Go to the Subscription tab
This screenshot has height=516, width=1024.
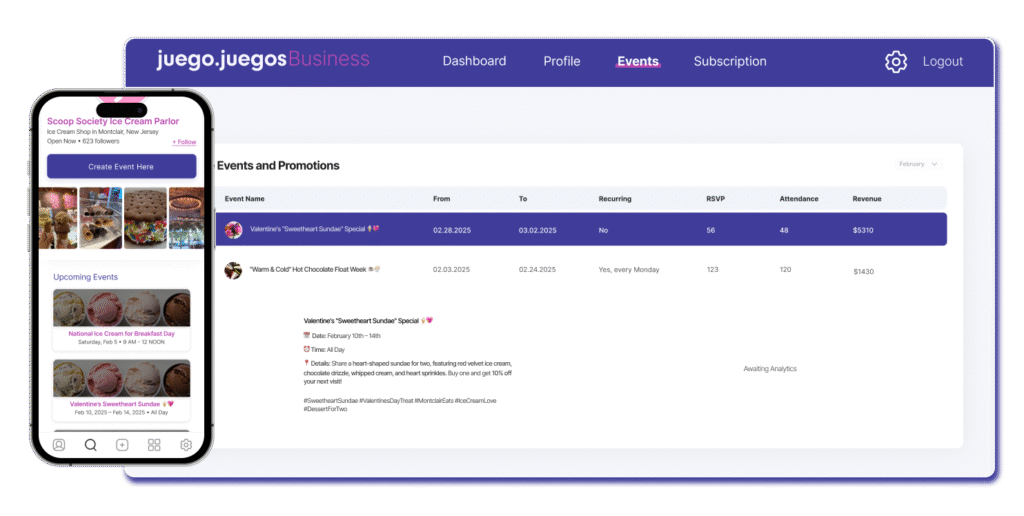pos(730,61)
